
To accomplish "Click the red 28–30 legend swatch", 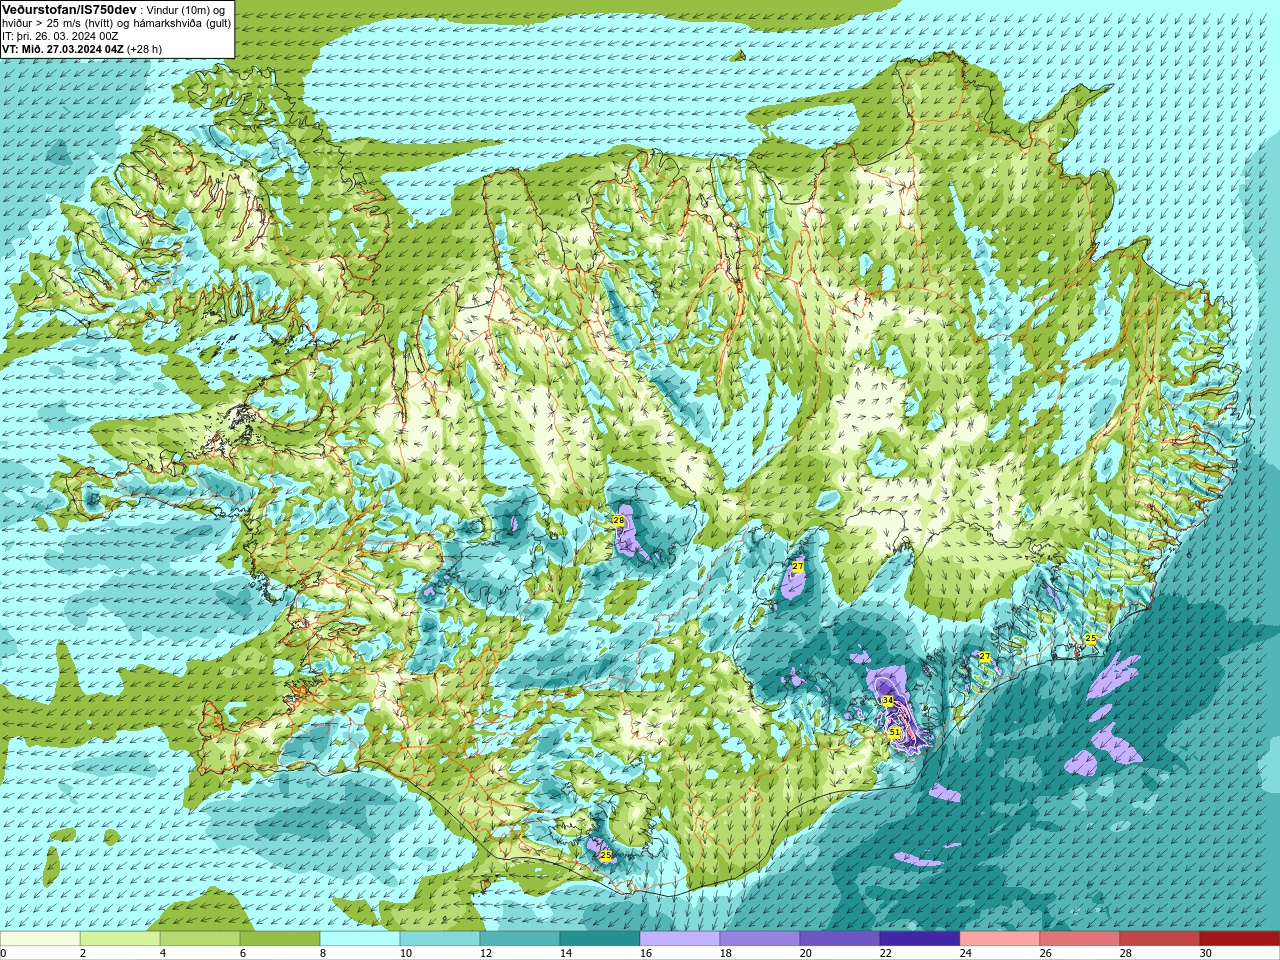I will pos(1160,939).
